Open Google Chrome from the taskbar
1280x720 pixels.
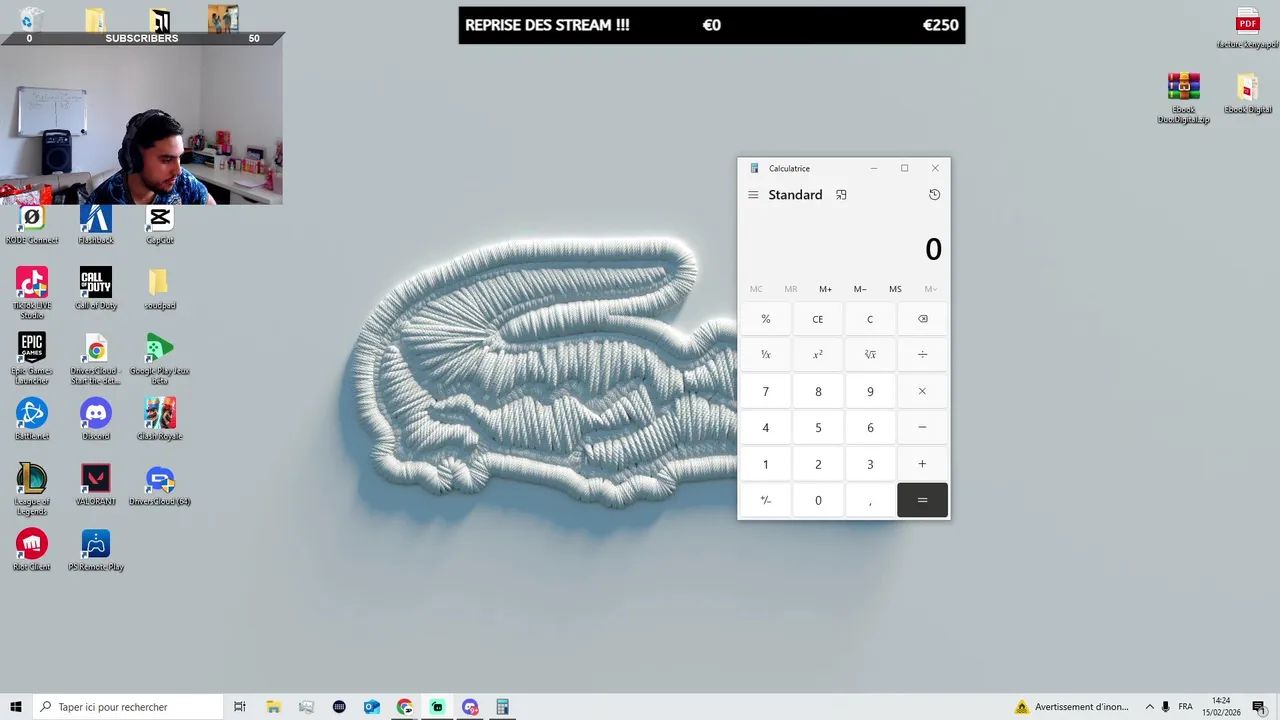tap(404, 707)
